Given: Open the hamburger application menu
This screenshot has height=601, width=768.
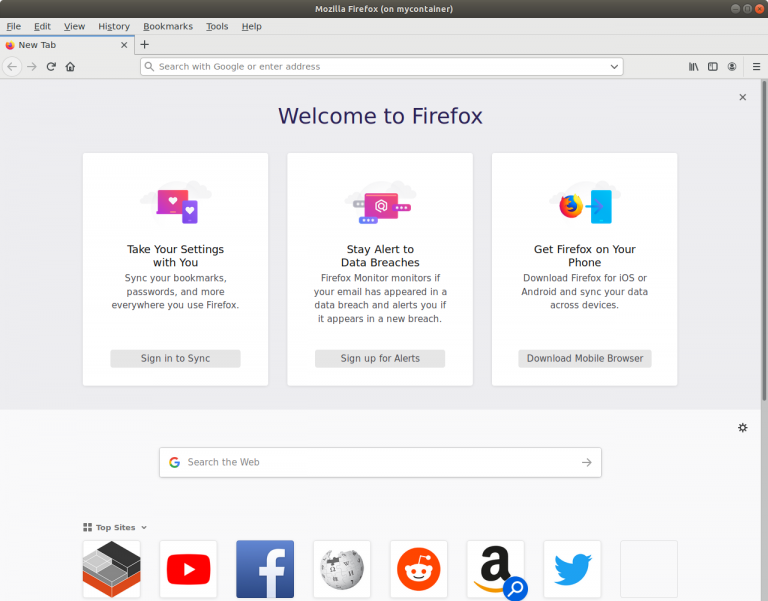Looking at the screenshot, I should click(756, 67).
